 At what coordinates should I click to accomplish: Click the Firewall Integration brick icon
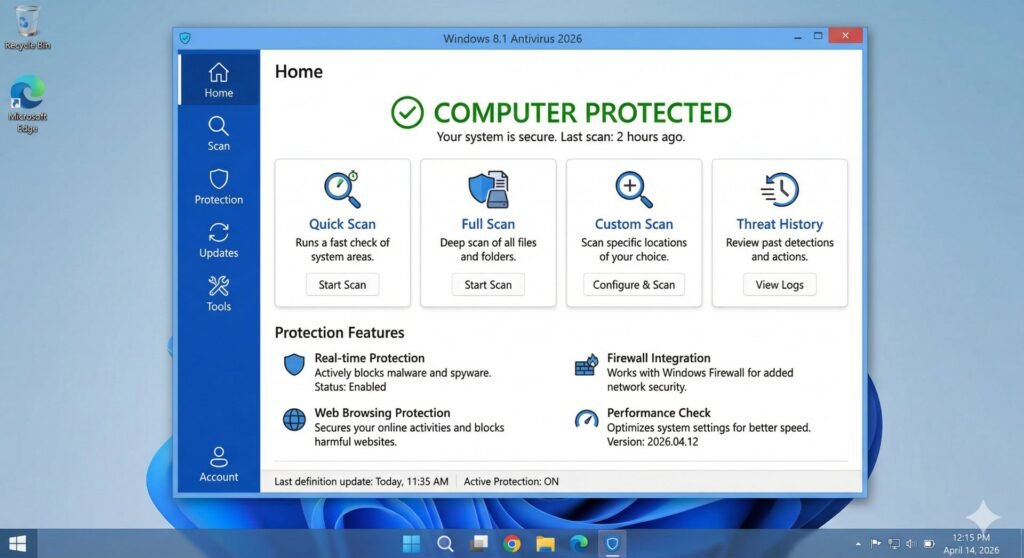click(586, 365)
